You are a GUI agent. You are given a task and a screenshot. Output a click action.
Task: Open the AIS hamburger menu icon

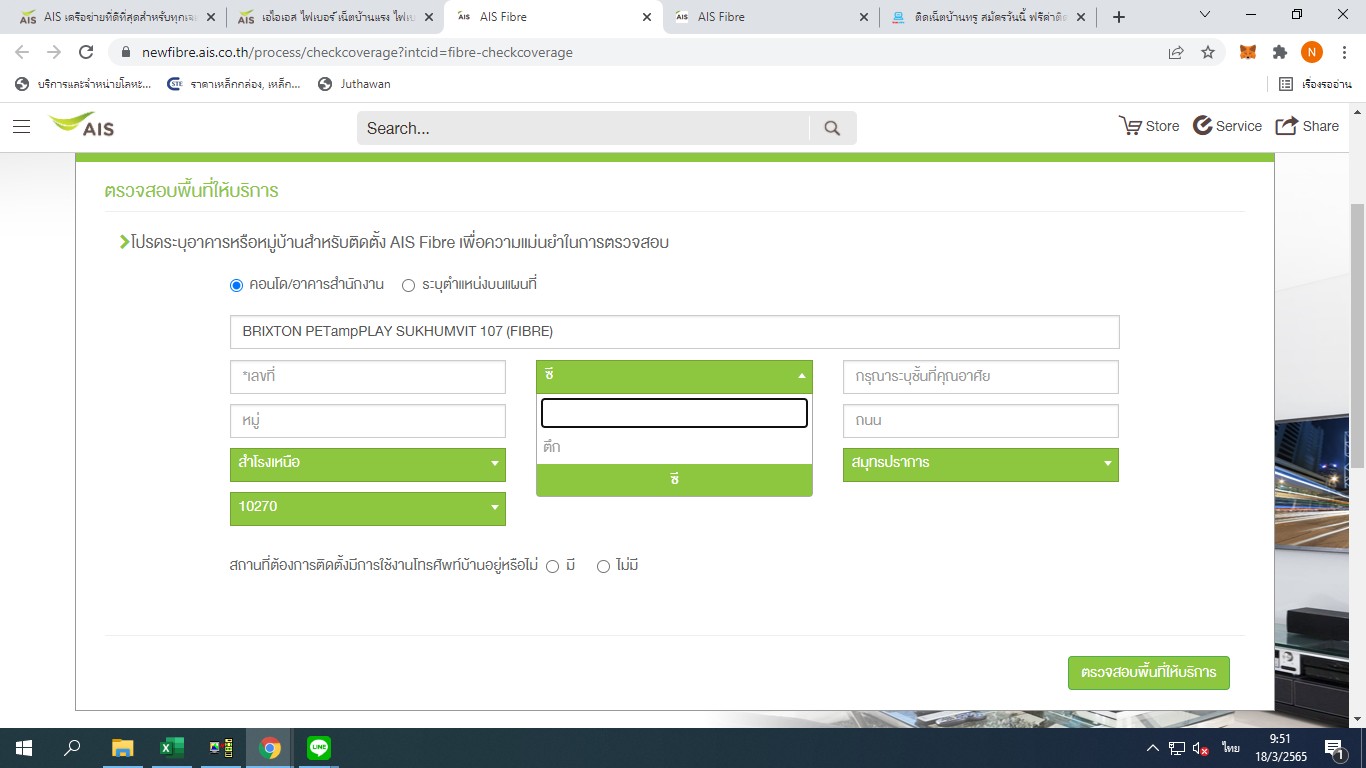click(22, 126)
